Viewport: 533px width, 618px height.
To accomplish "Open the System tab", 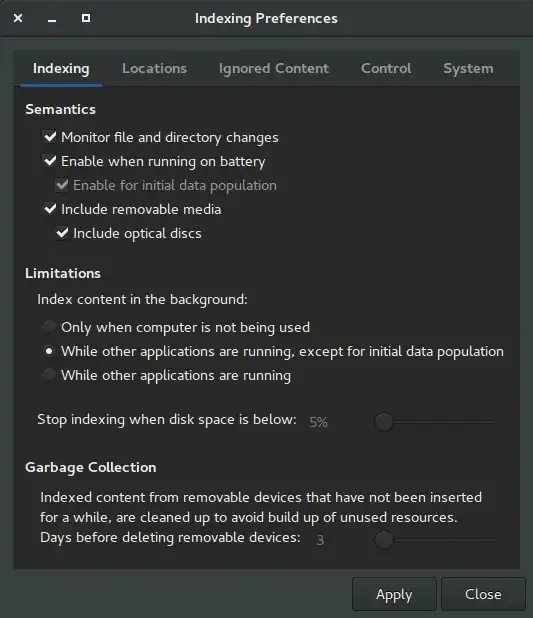I will click(x=468, y=69).
